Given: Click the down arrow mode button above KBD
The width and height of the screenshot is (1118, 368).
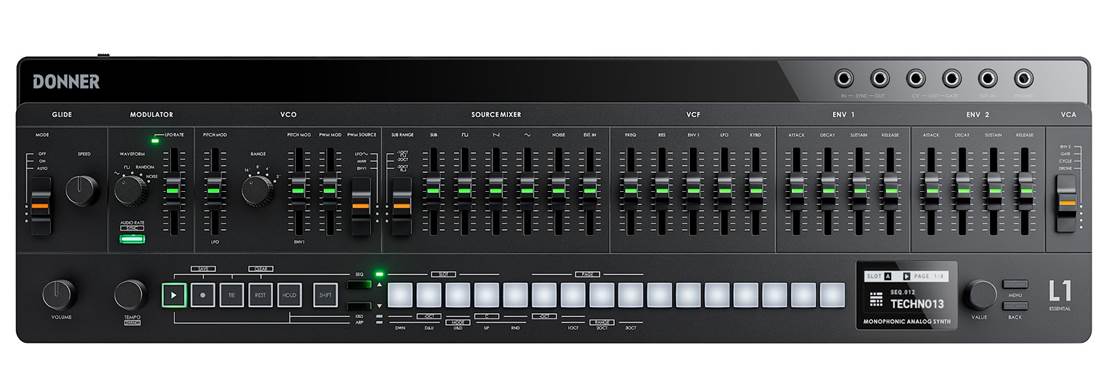Looking at the screenshot, I should pyautogui.click(x=359, y=307).
